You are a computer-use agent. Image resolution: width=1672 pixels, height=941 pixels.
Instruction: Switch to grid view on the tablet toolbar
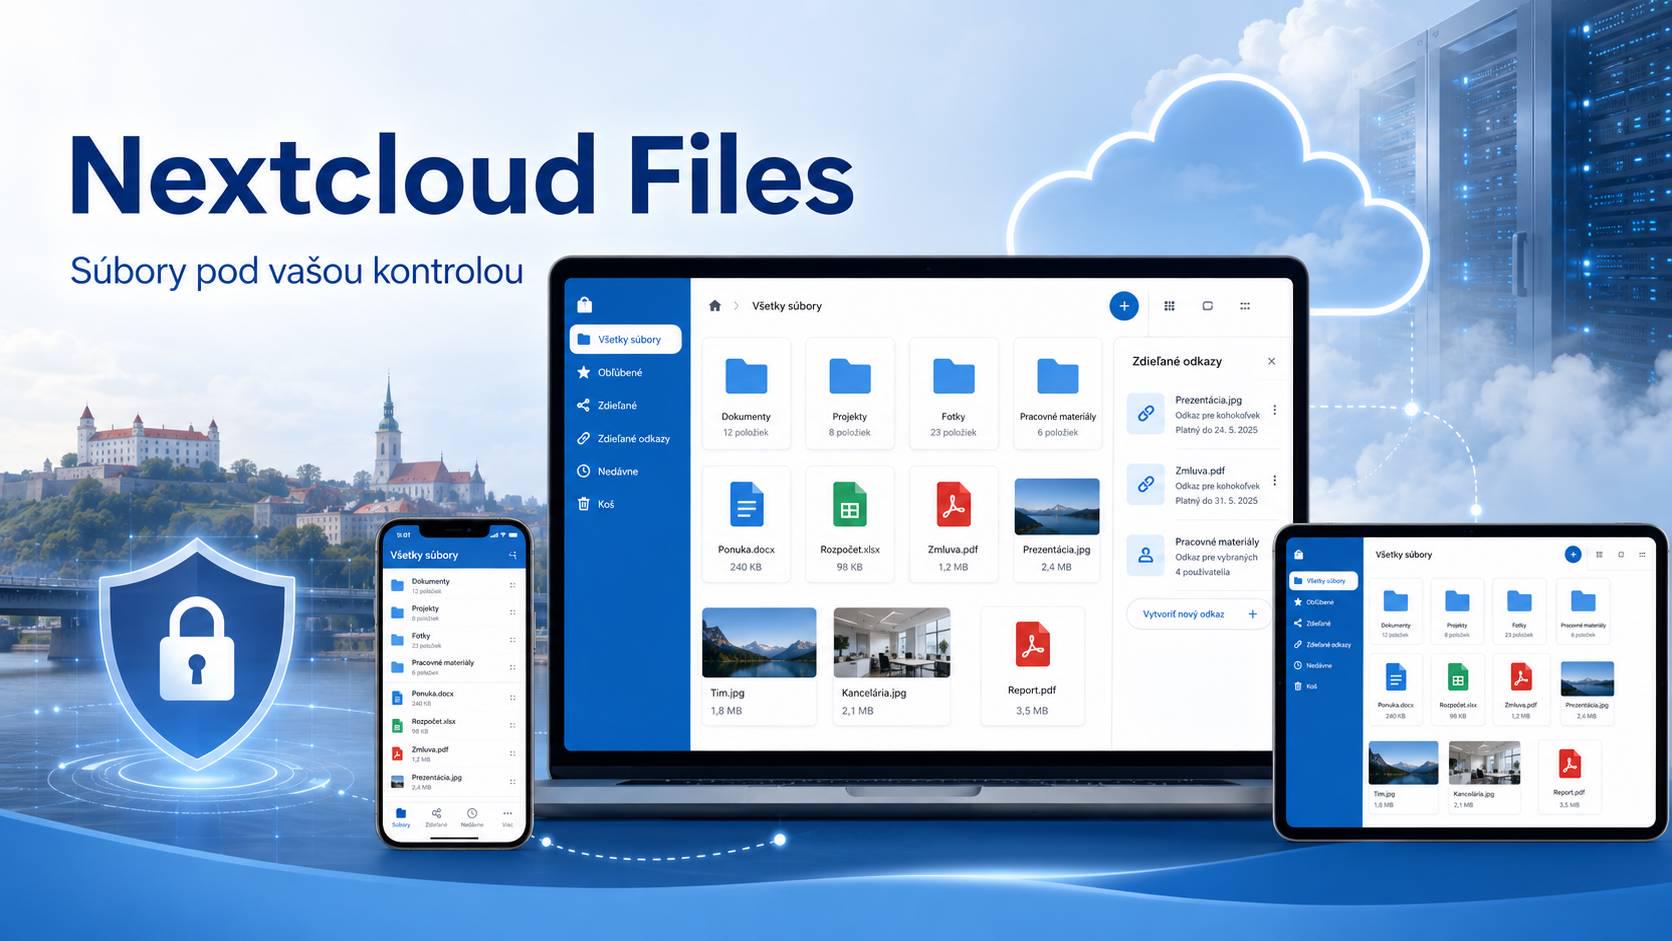point(1599,554)
